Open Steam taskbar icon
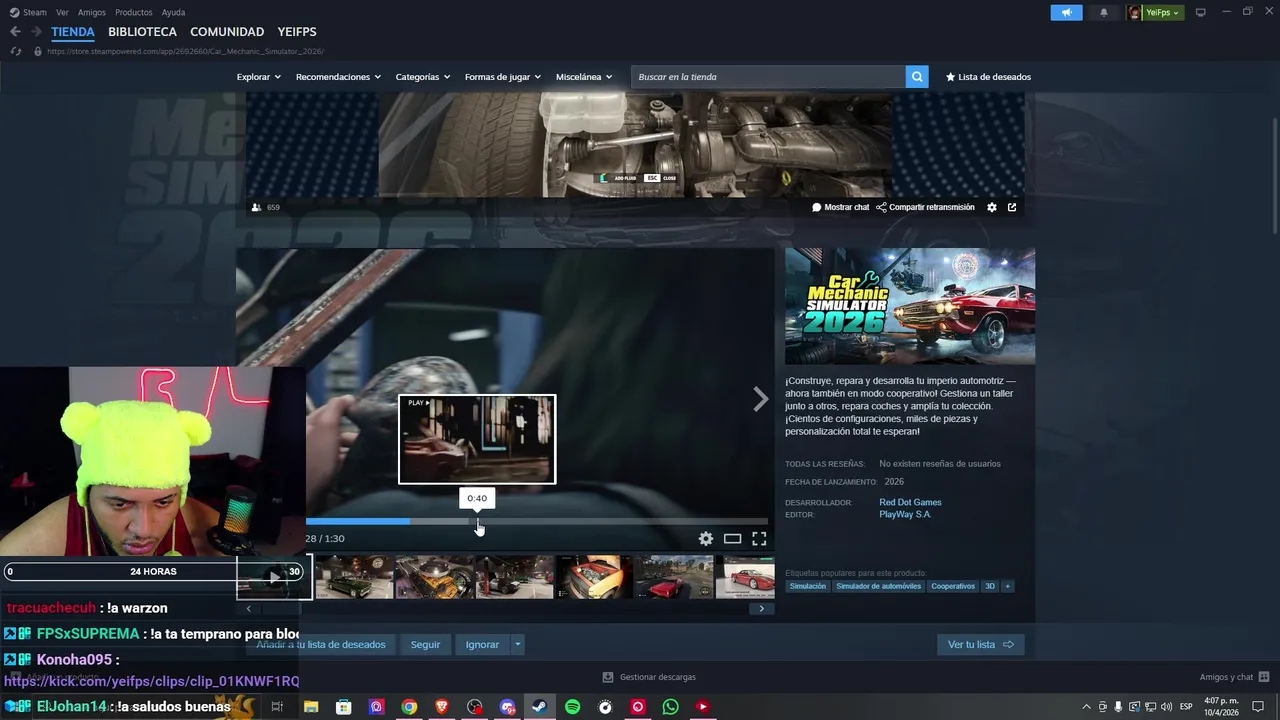Viewport: 1280px width, 720px height. [539, 707]
